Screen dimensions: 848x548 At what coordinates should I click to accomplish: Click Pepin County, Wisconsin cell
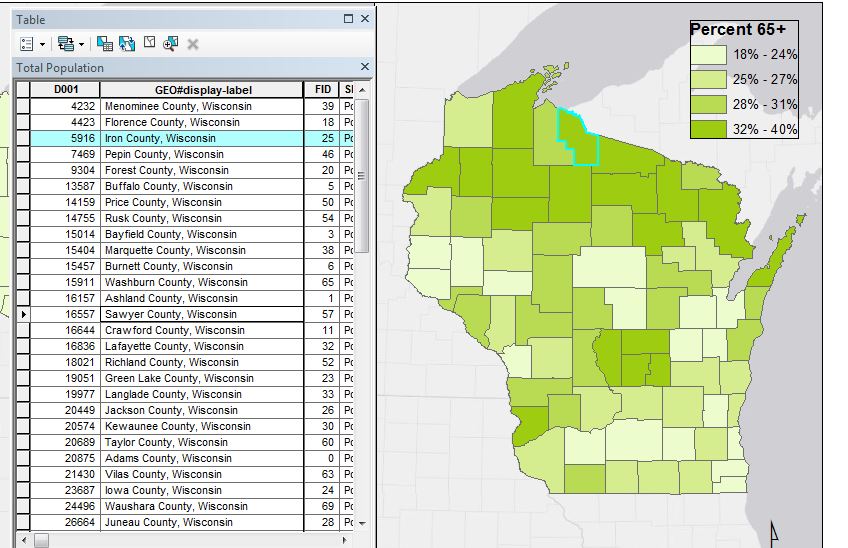coord(202,154)
